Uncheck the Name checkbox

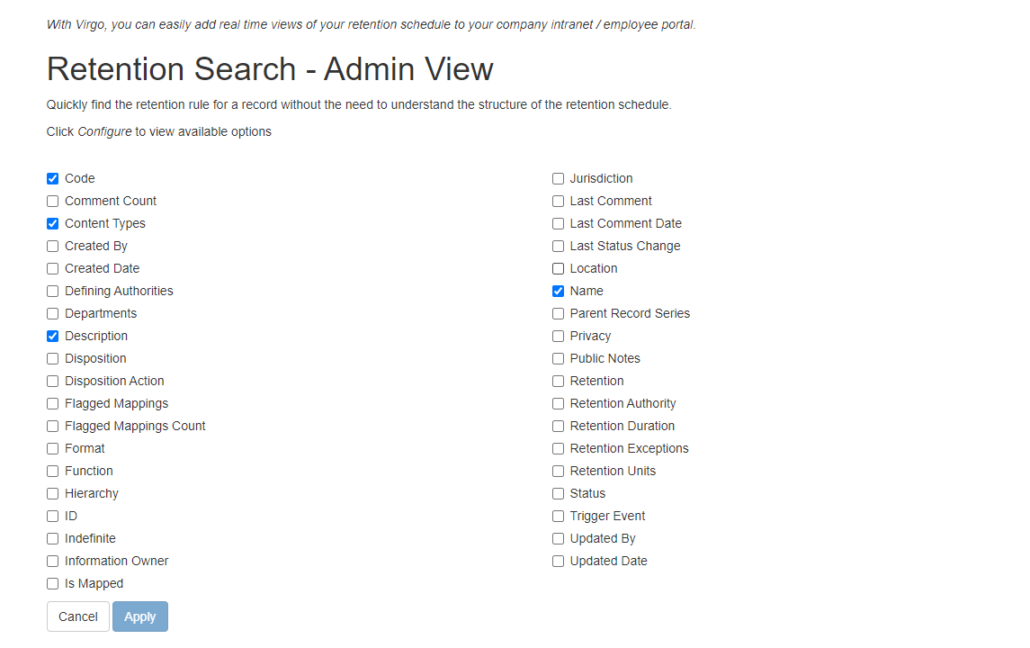[558, 290]
